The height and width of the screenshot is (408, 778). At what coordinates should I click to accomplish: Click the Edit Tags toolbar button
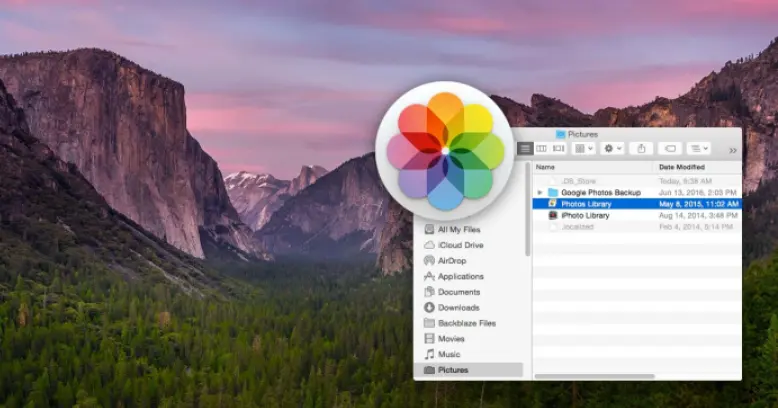coord(670,148)
